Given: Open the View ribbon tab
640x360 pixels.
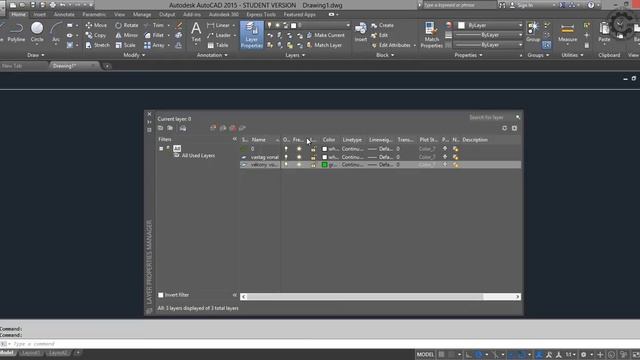Looking at the screenshot, I should (119, 14).
